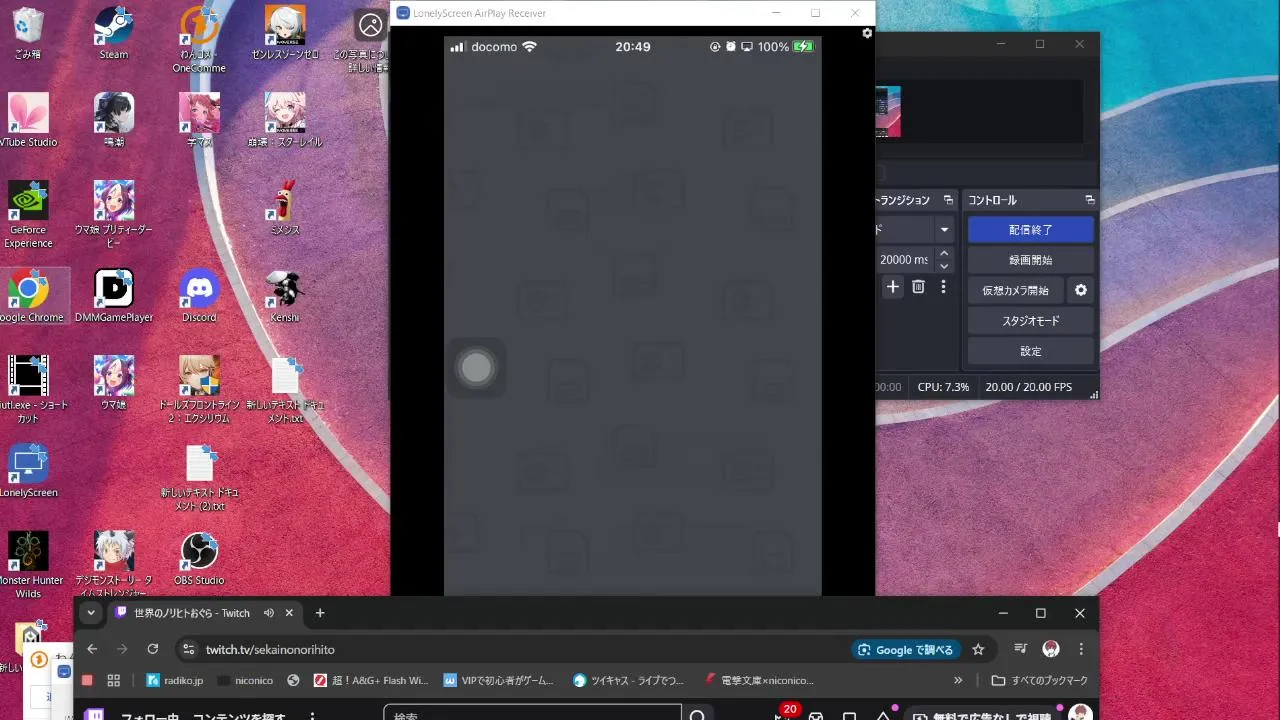Pop out the OBS transitions dock

[948, 200]
